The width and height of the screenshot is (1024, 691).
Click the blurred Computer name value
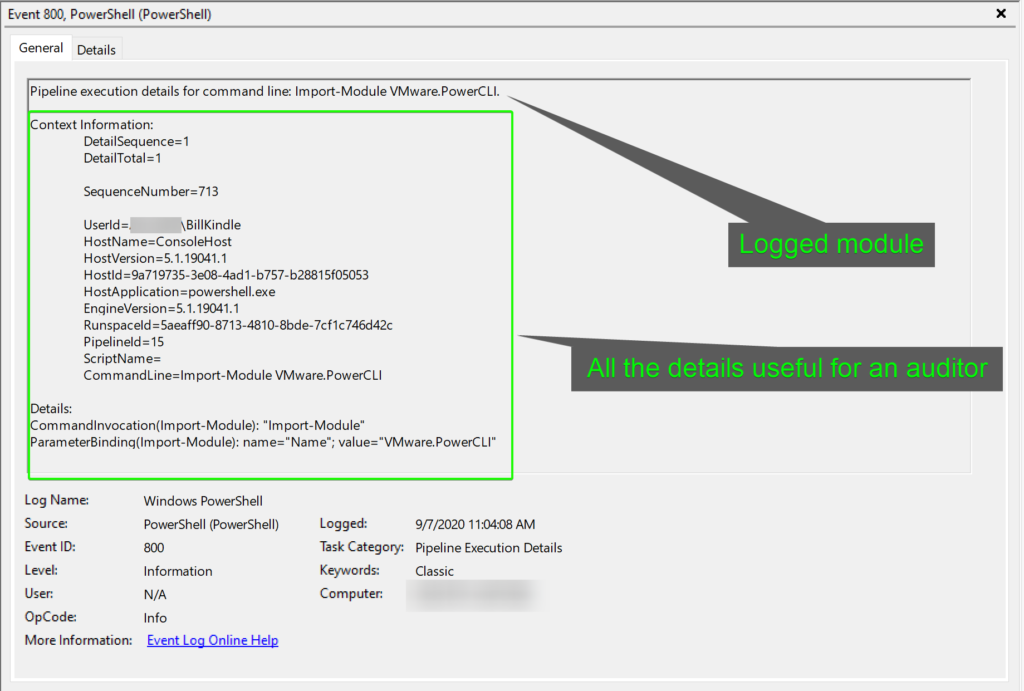click(x=474, y=594)
